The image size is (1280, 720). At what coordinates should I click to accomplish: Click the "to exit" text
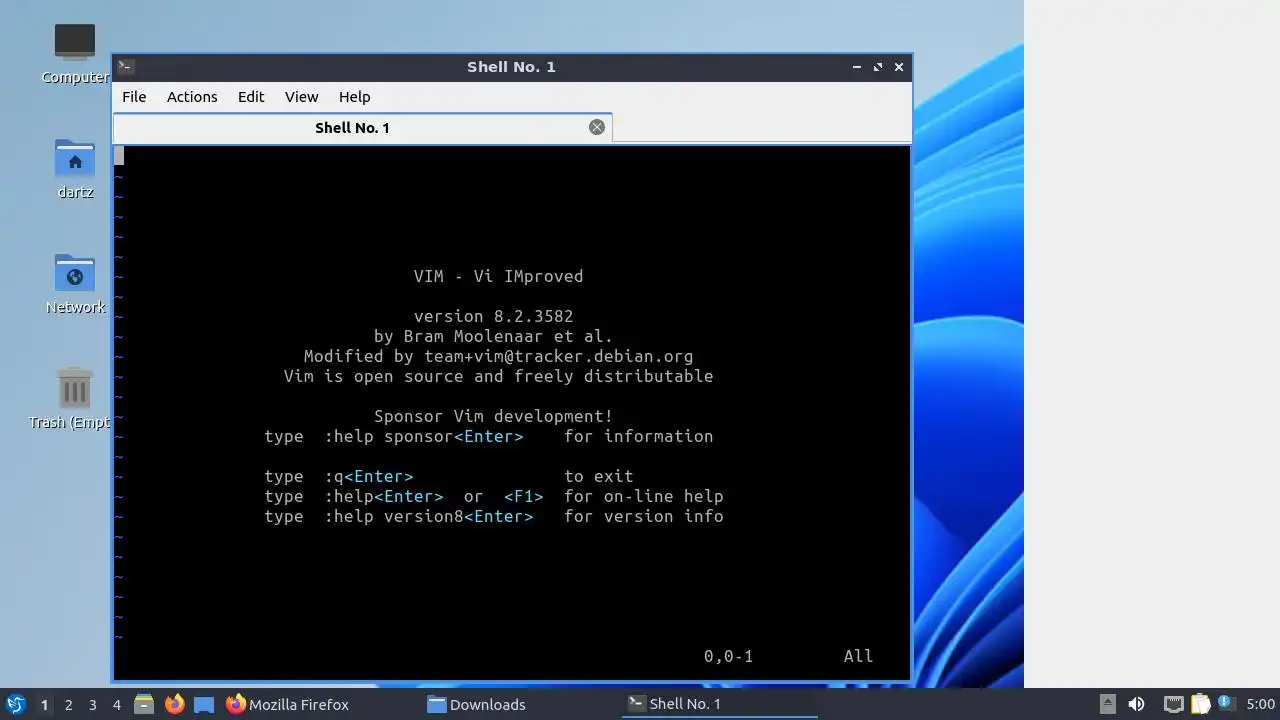[598, 476]
